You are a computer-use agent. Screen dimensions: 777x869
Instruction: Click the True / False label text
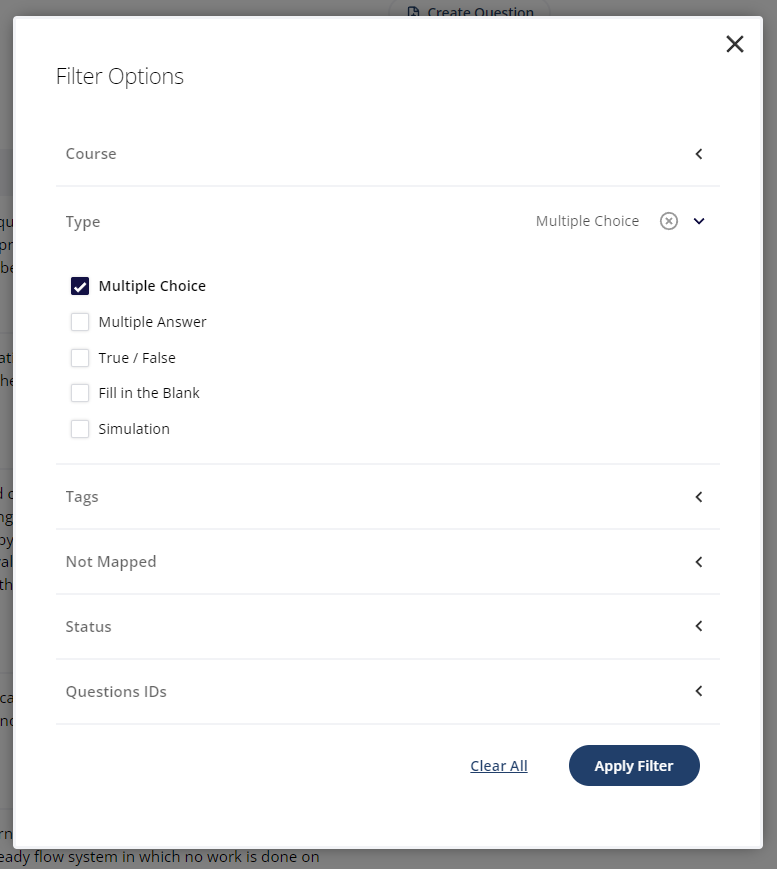[x=137, y=358]
